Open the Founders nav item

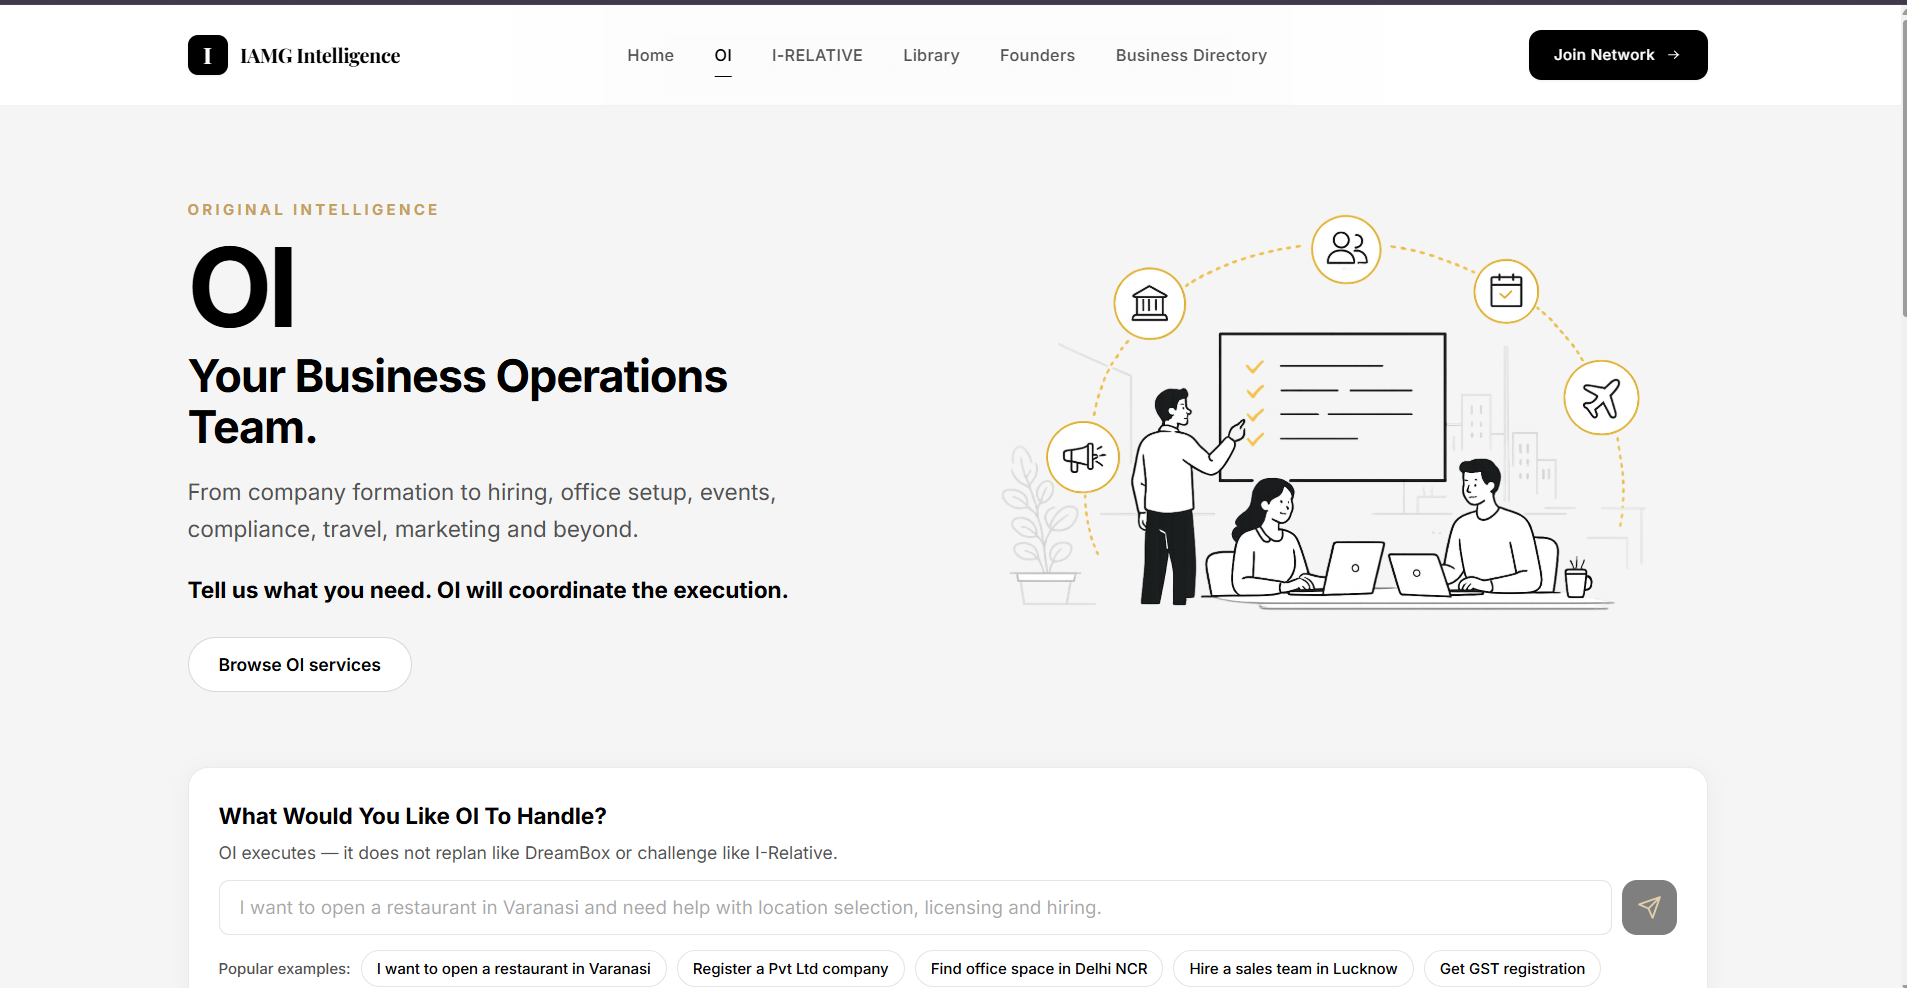point(1037,55)
